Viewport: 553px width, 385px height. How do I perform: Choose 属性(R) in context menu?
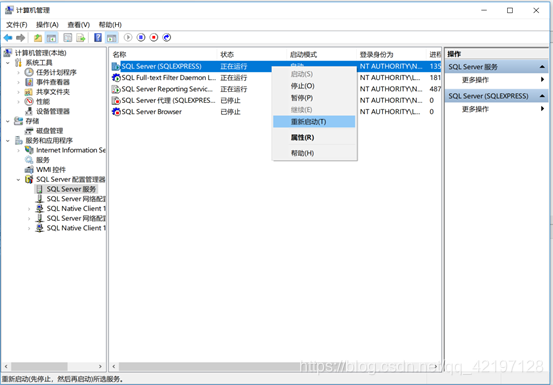coord(315,138)
